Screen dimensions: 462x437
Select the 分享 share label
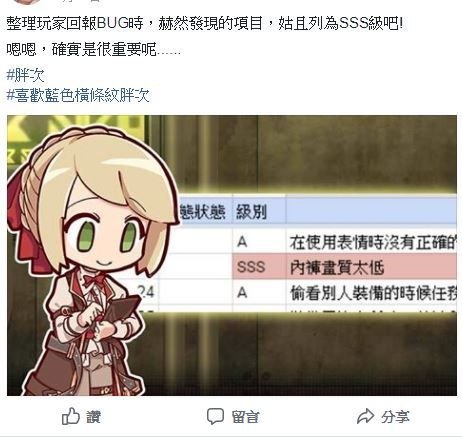tap(395, 417)
